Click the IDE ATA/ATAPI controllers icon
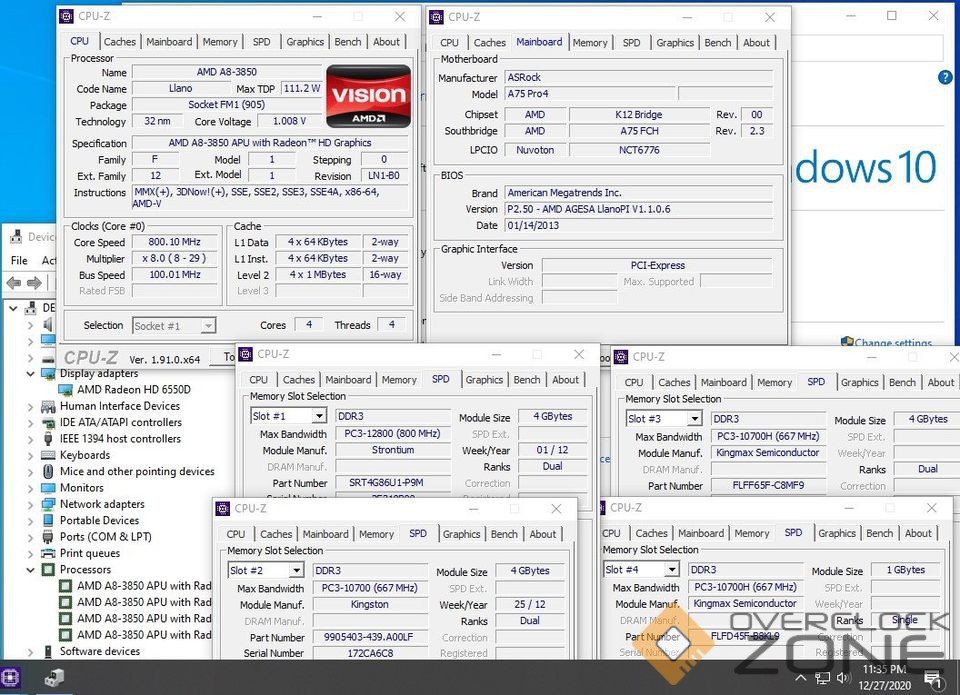This screenshot has width=960, height=695. [x=48, y=423]
